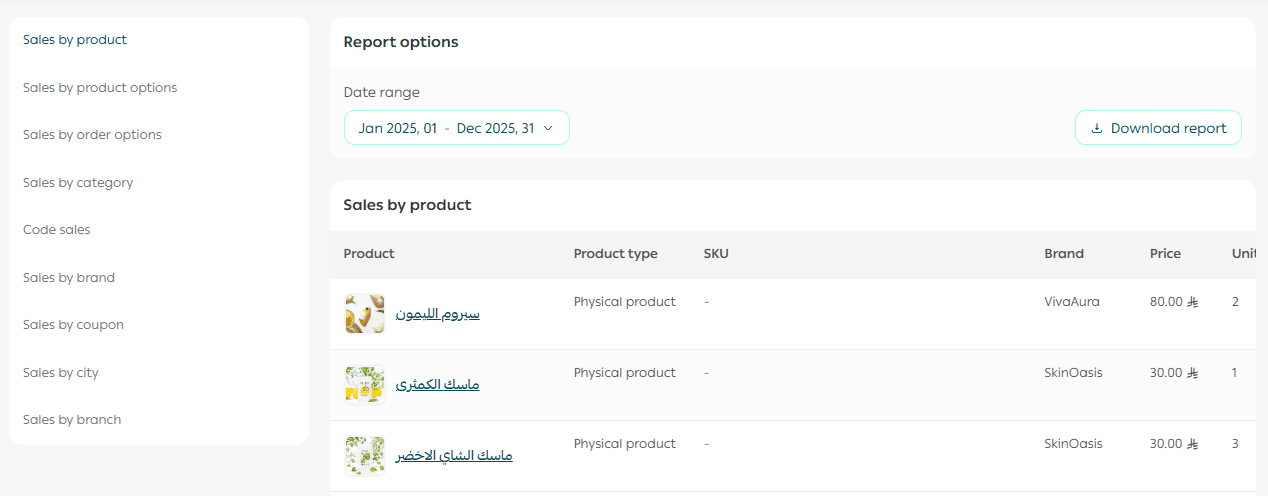1268x496 pixels.
Task: Open the Jan 2025 – Dec 2025 date picker
Action: [457, 128]
